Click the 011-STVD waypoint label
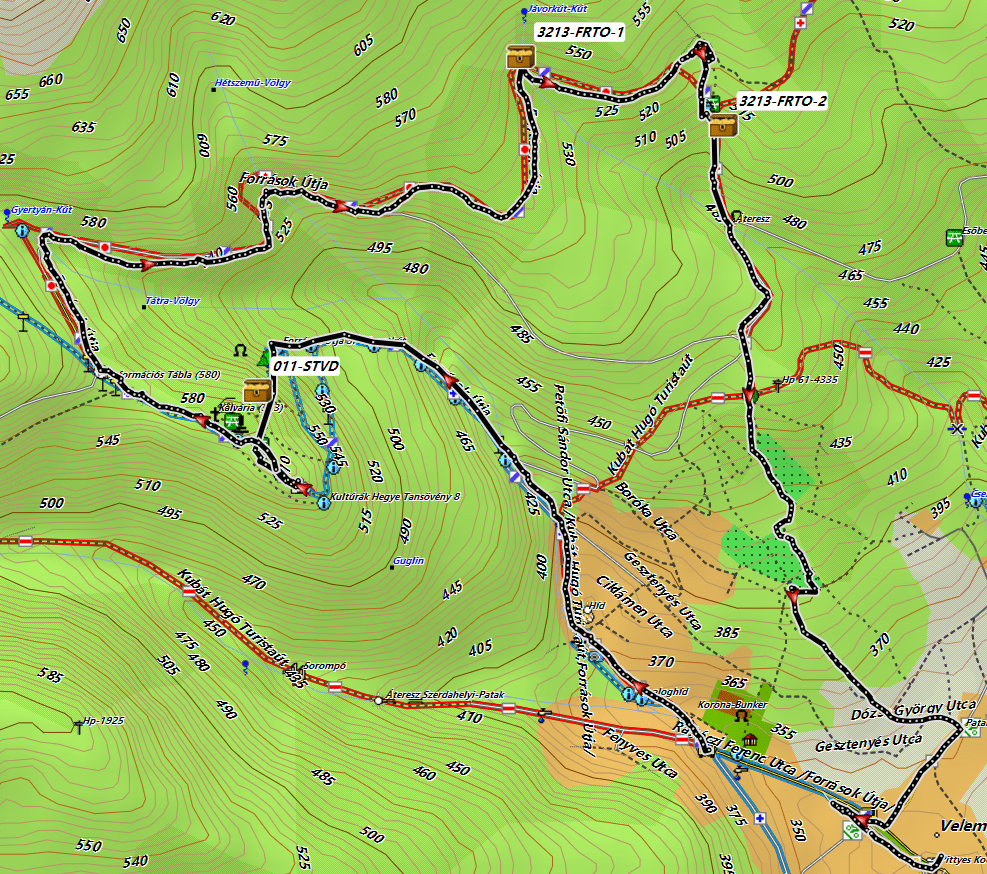The width and height of the screenshot is (987, 874). 306,367
